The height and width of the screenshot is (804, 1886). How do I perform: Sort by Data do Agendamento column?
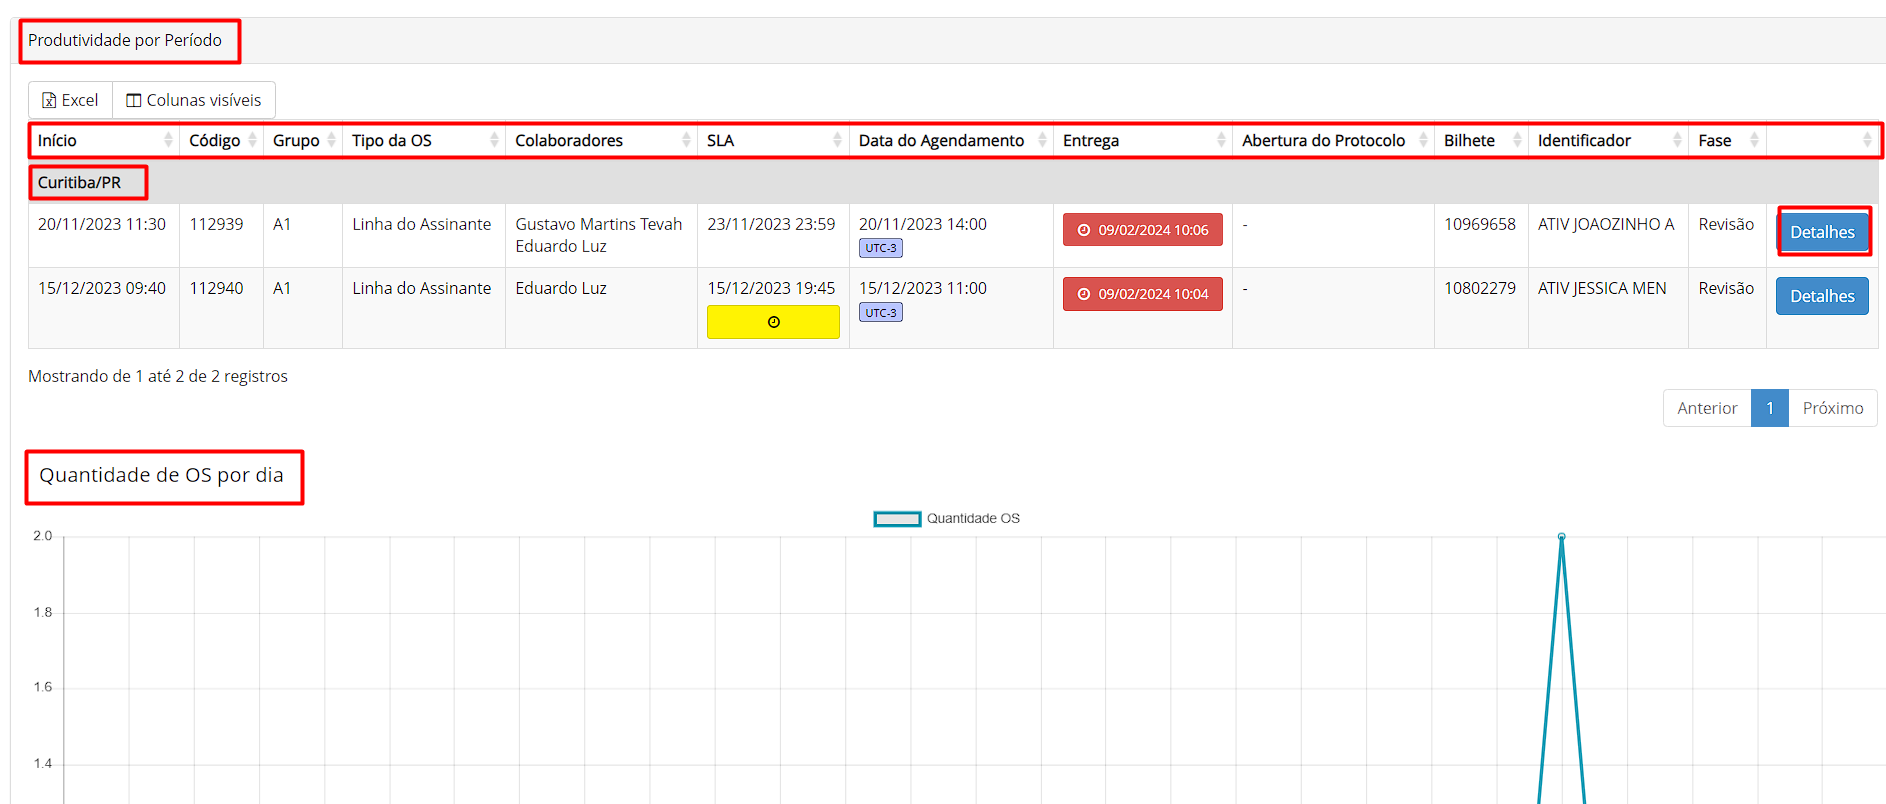(x=950, y=141)
